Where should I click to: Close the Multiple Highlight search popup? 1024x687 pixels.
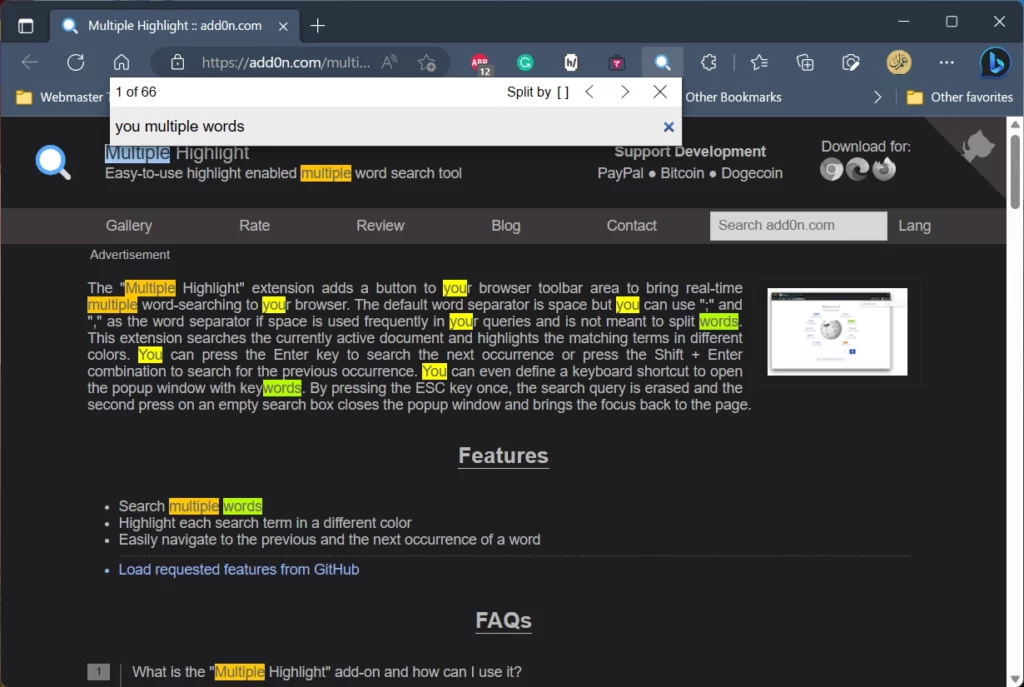coord(660,92)
